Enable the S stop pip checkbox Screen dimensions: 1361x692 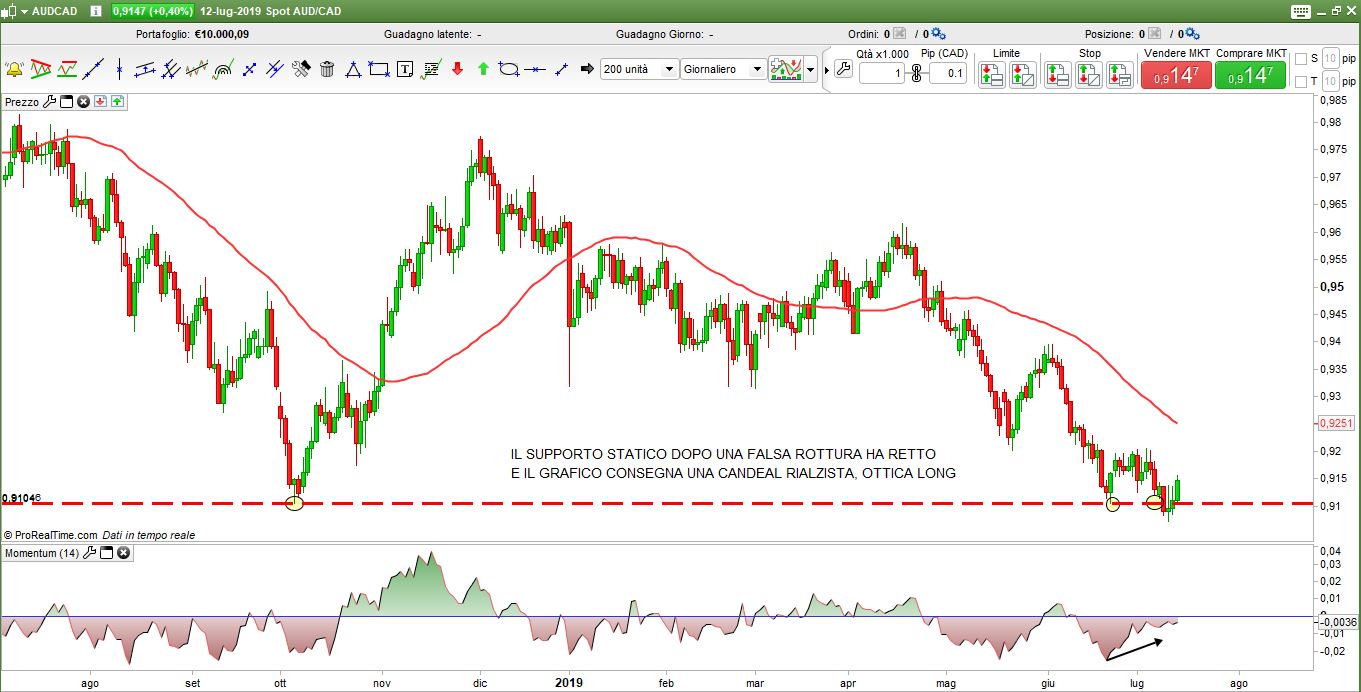[x=1301, y=58]
